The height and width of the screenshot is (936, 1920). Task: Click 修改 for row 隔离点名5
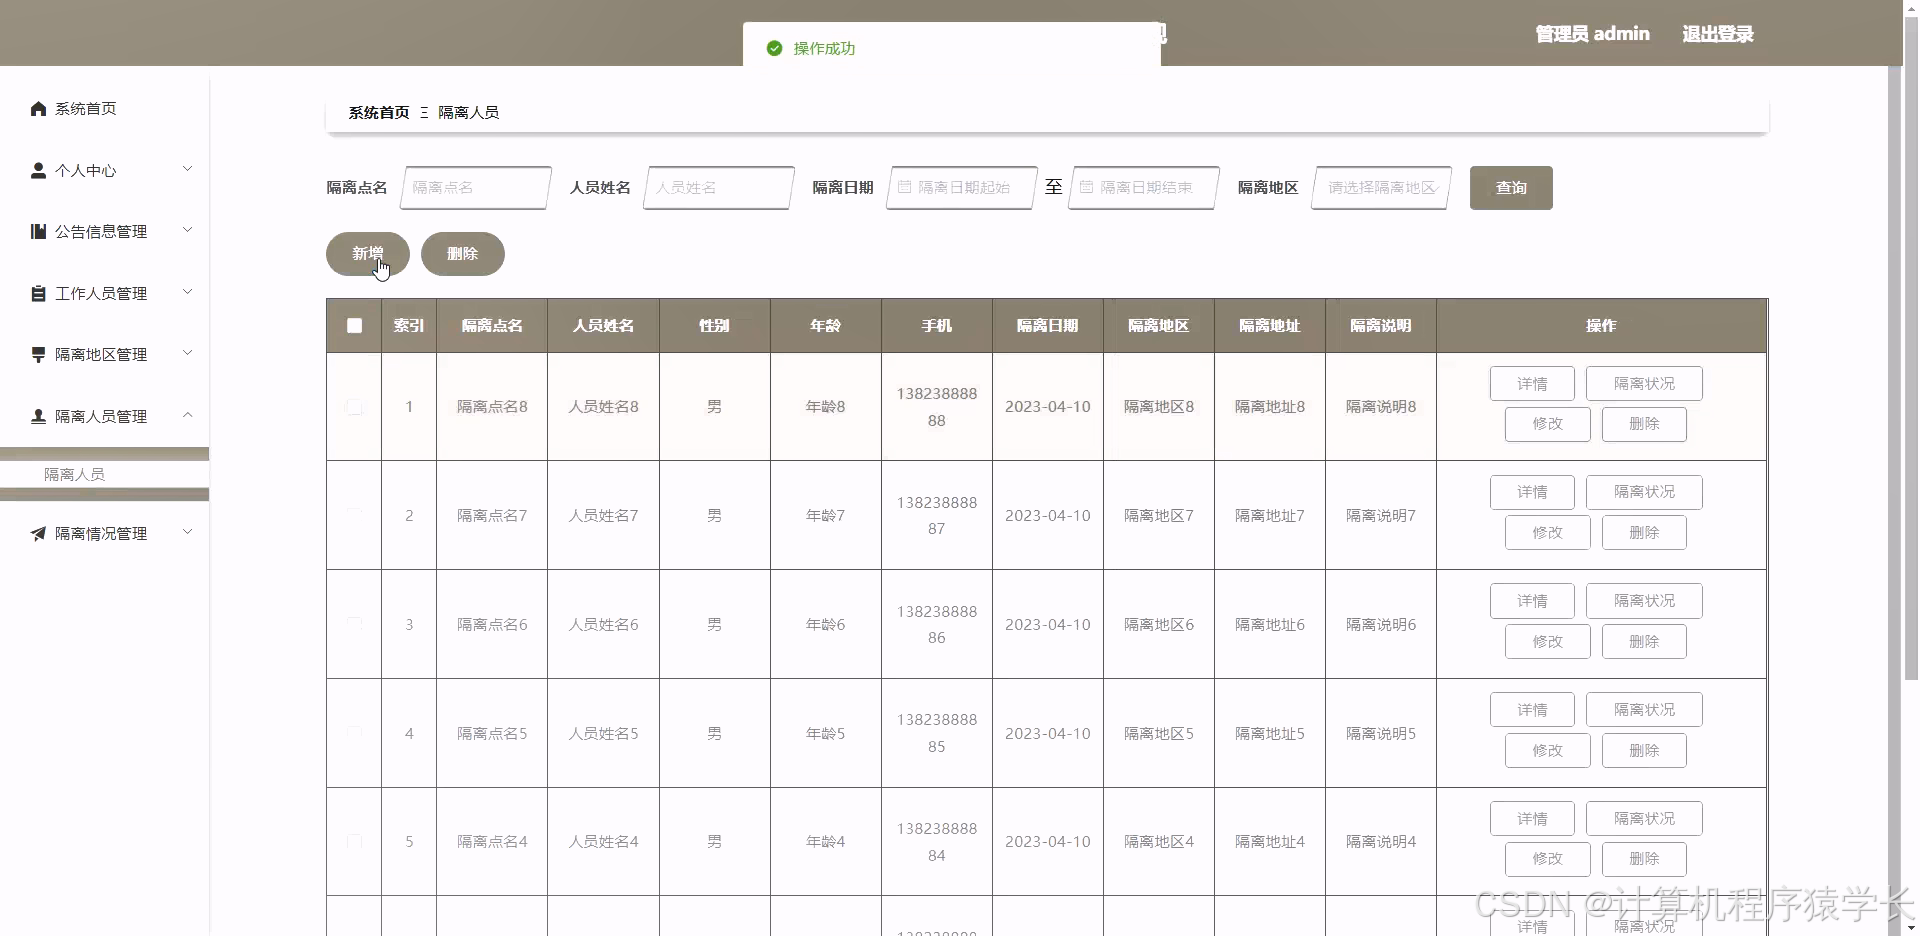click(x=1548, y=751)
